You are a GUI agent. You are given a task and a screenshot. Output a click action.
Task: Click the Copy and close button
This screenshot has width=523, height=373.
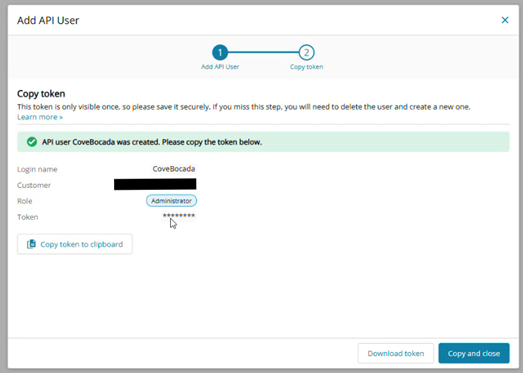pos(474,353)
